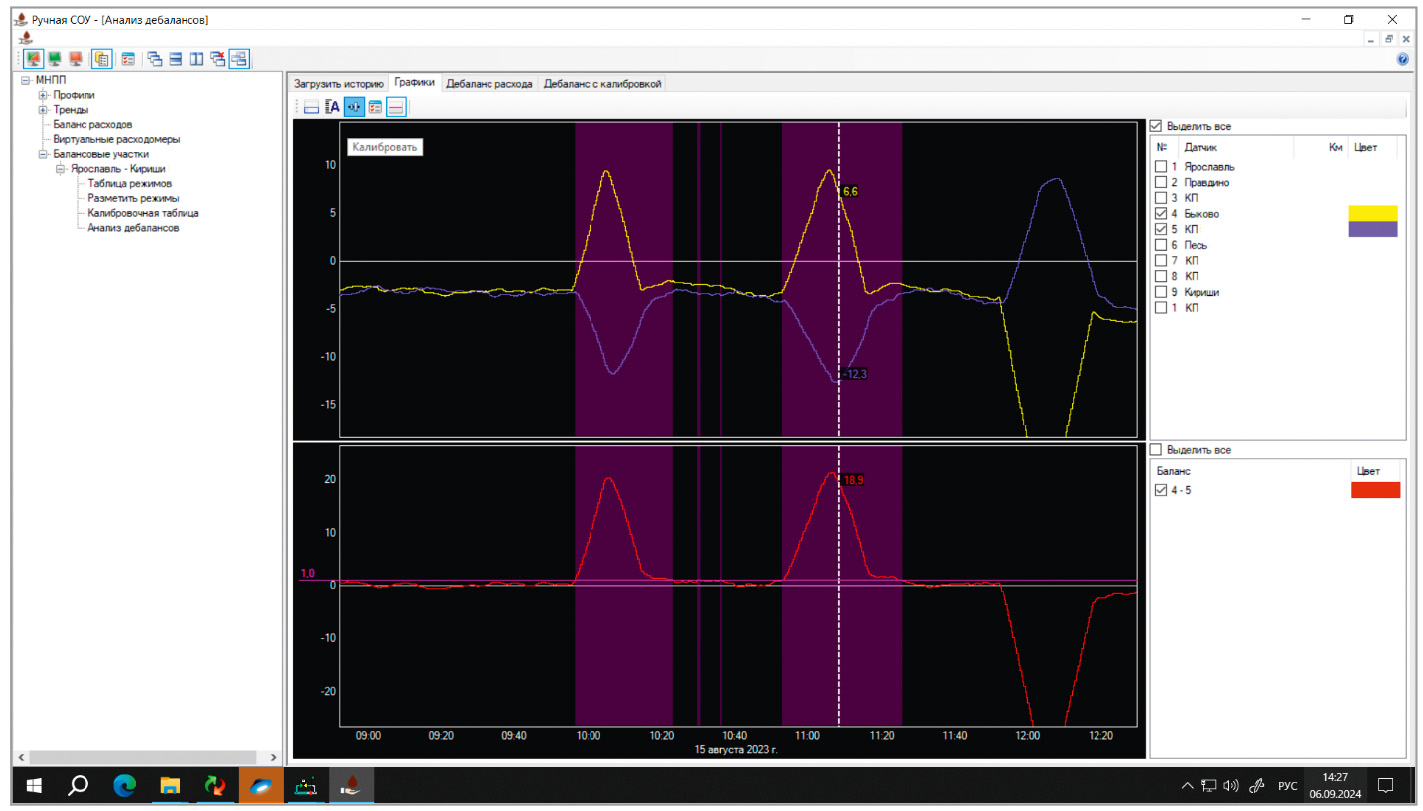The height and width of the screenshot is (811, 1423).
Task: Click the РУС language indicator
Action: 1287,785
